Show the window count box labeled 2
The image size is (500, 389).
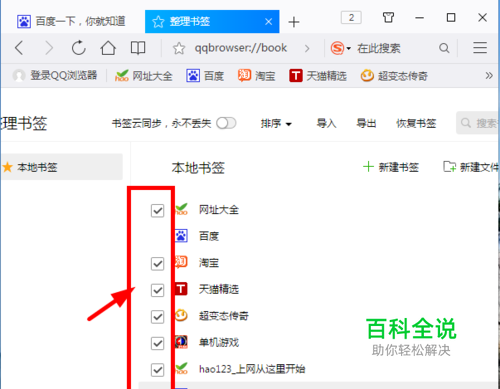(x=351, y=17)
